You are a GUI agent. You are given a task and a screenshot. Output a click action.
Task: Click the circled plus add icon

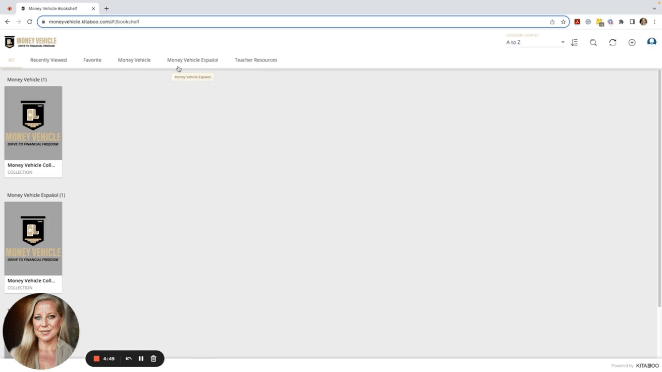[x=632, y=43]
